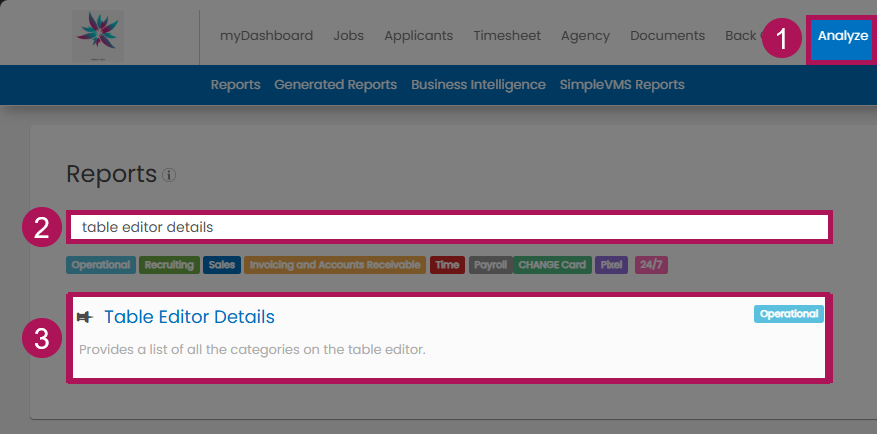Viewport: 877px width, 434px height.
Task: Select the Timesheet menu
Action: coord(507,36)
